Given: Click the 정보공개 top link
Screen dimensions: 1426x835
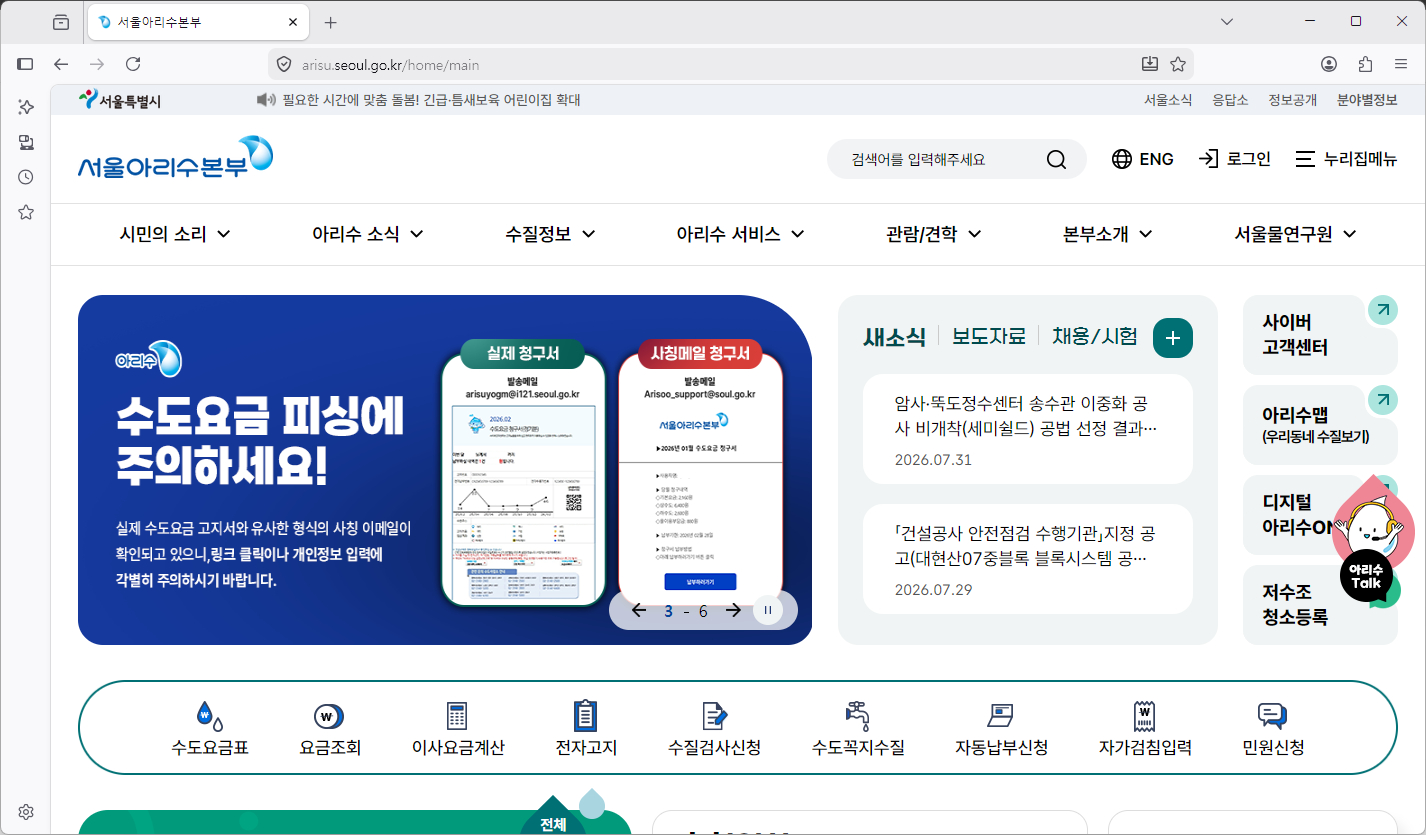Looking at the screenshot, I should pos(1292,100).
